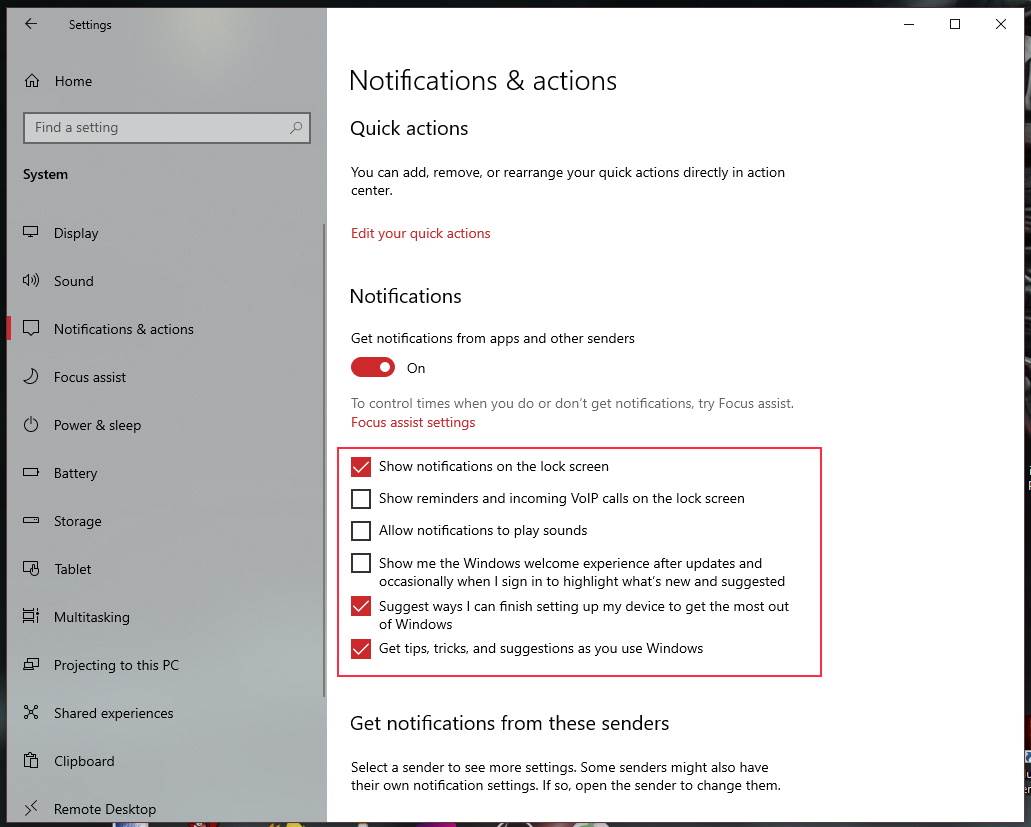Uncheck Get tips, tricks, and suggestions
The image size is (1031, 827).
tap(361, 649)
